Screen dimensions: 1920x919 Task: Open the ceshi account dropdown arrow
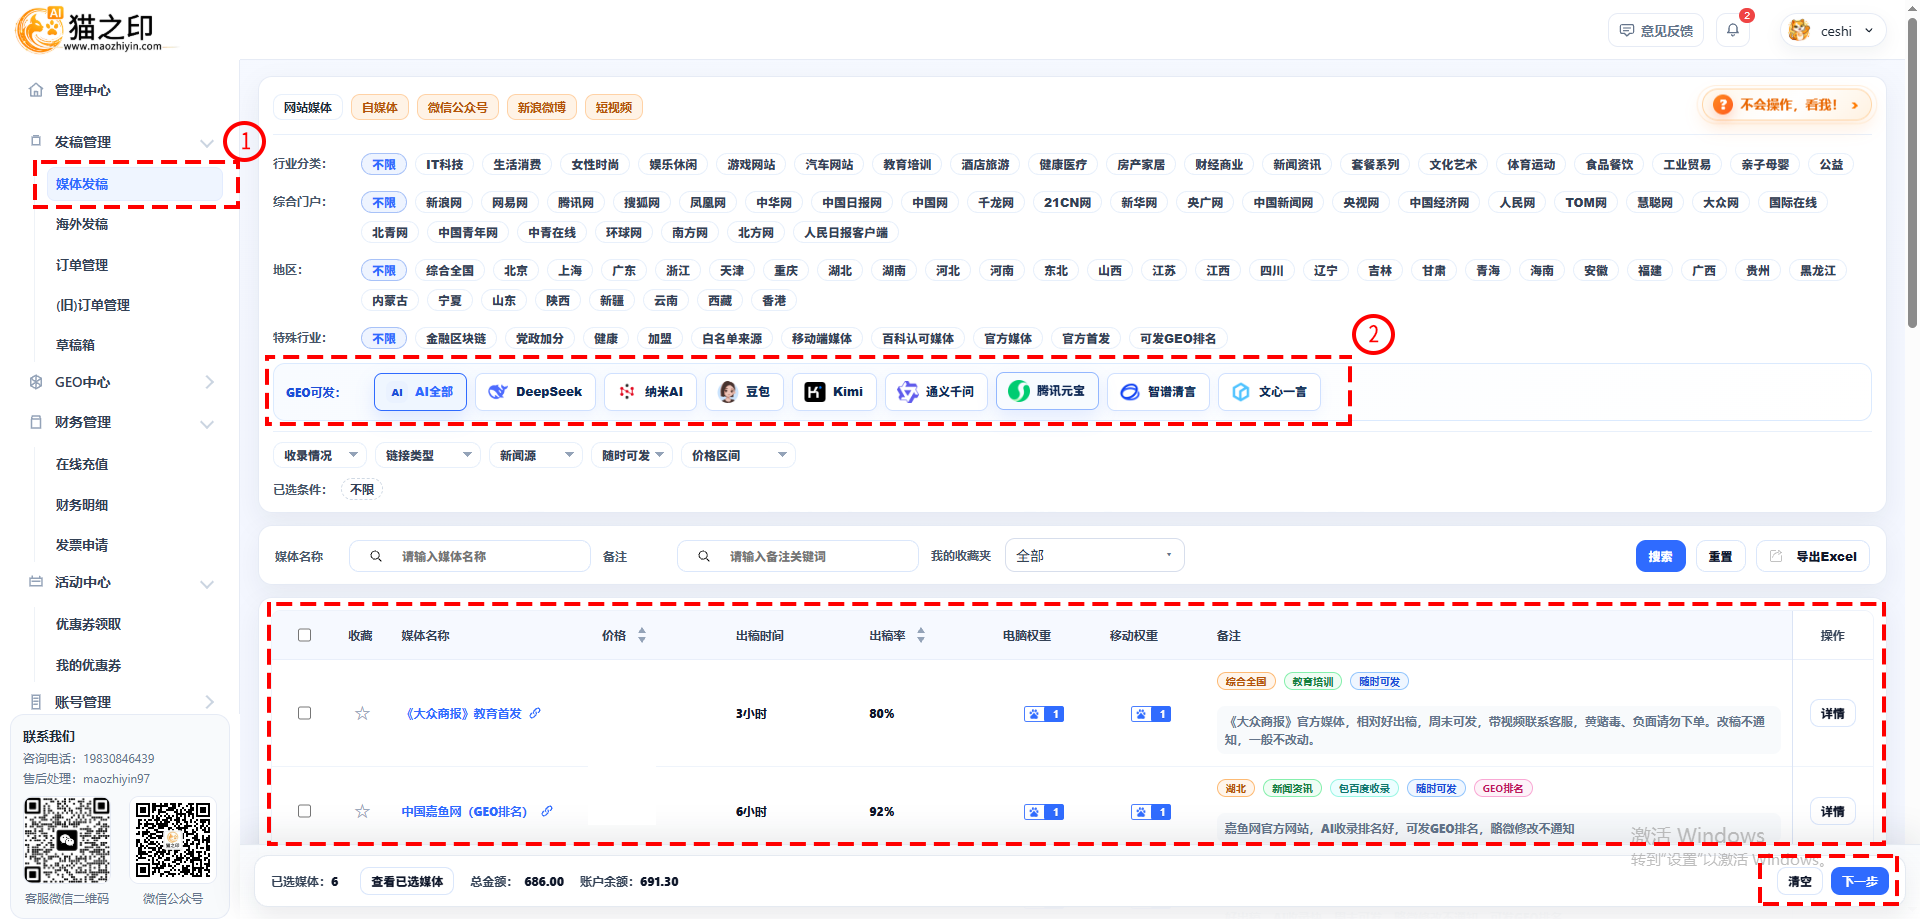(x=1869, y=31)
